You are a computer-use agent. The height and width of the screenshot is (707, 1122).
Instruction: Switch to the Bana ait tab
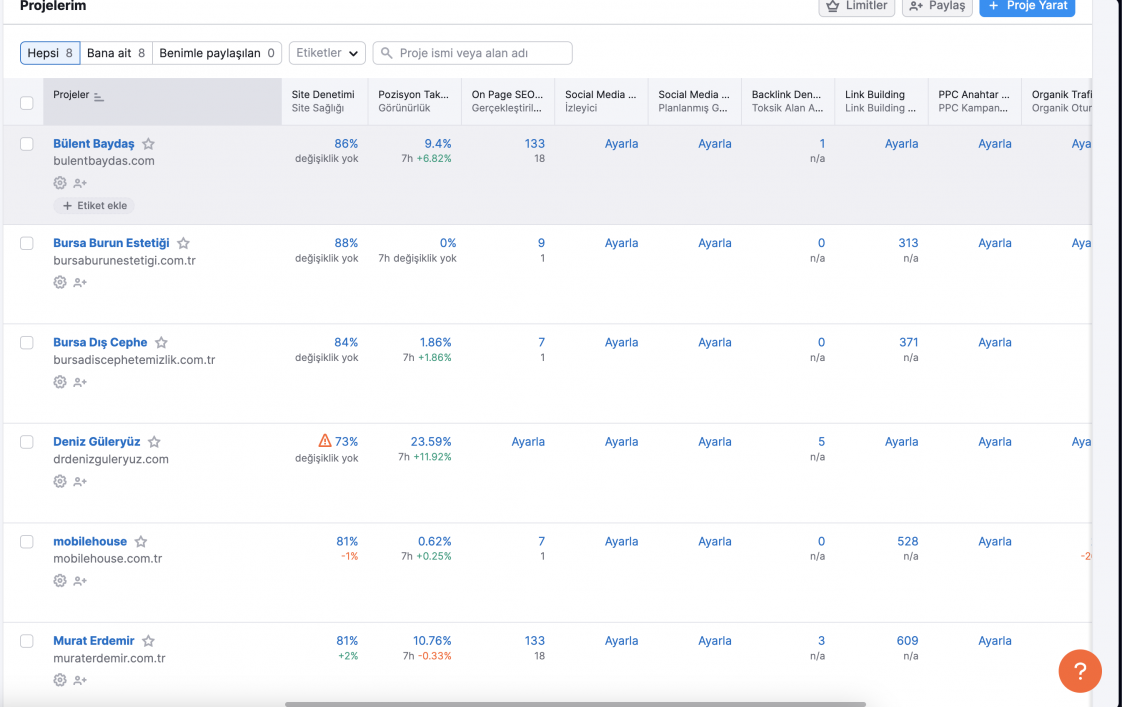coord(116,53)
